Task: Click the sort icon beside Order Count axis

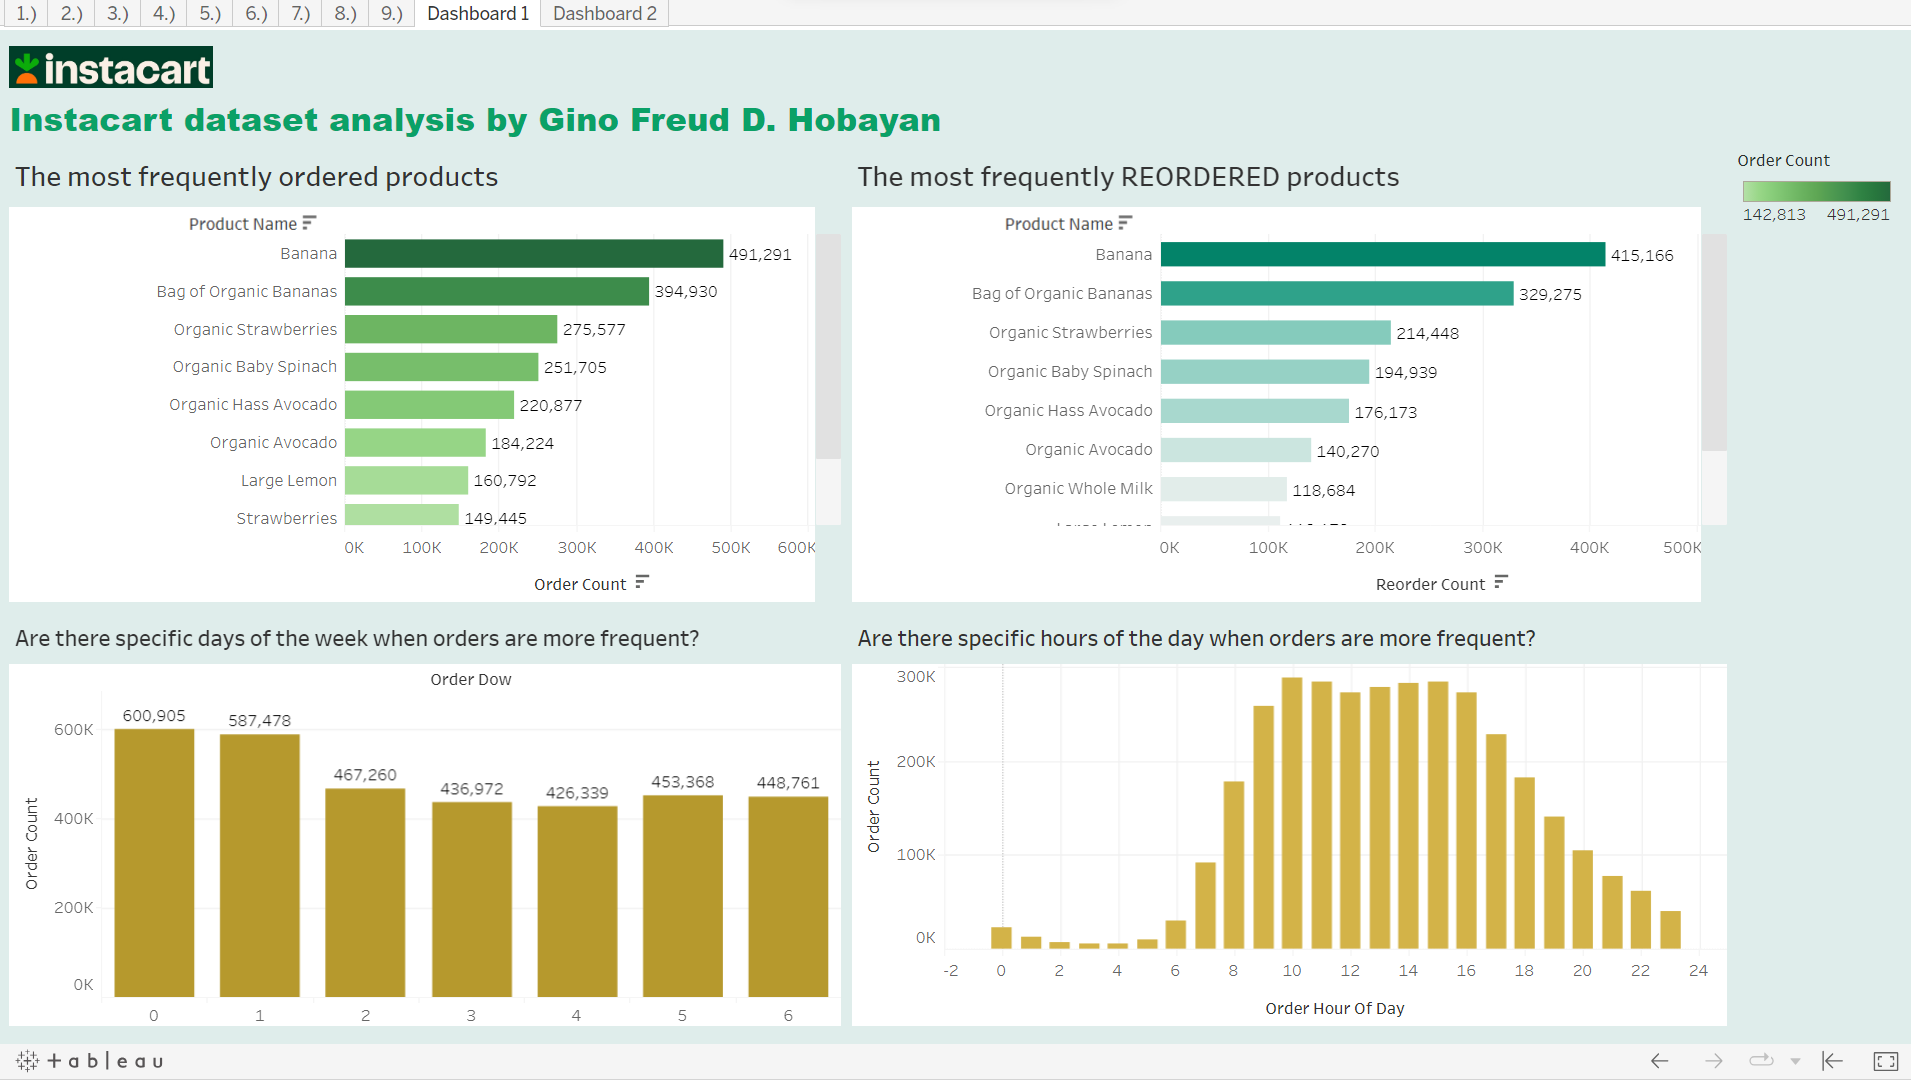Action: (644, 583)
